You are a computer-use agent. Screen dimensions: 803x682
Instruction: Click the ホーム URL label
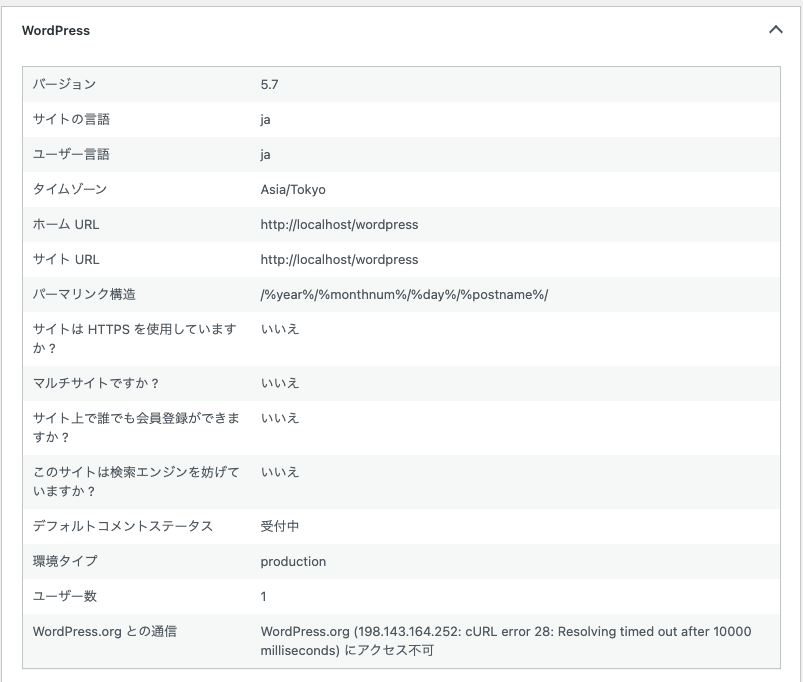[66, 224]
